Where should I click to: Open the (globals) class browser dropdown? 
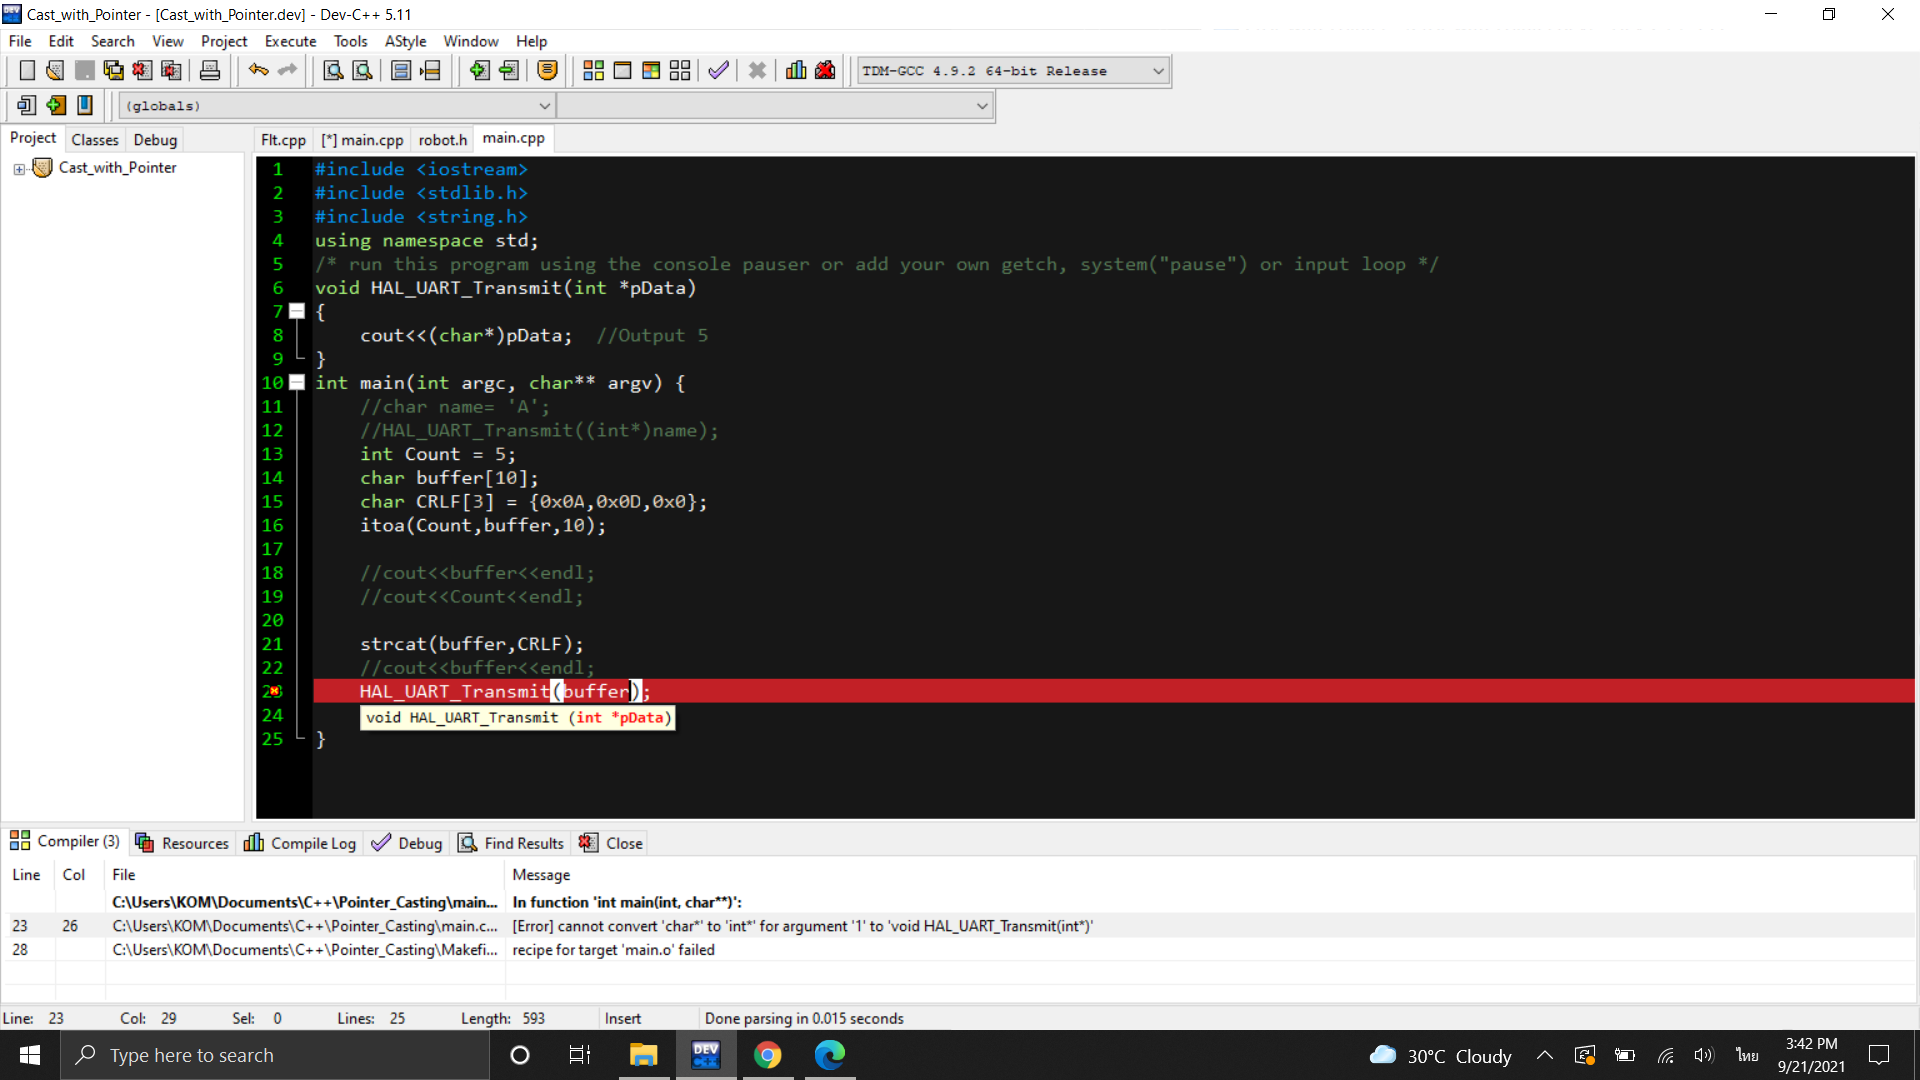pos(545,105)
